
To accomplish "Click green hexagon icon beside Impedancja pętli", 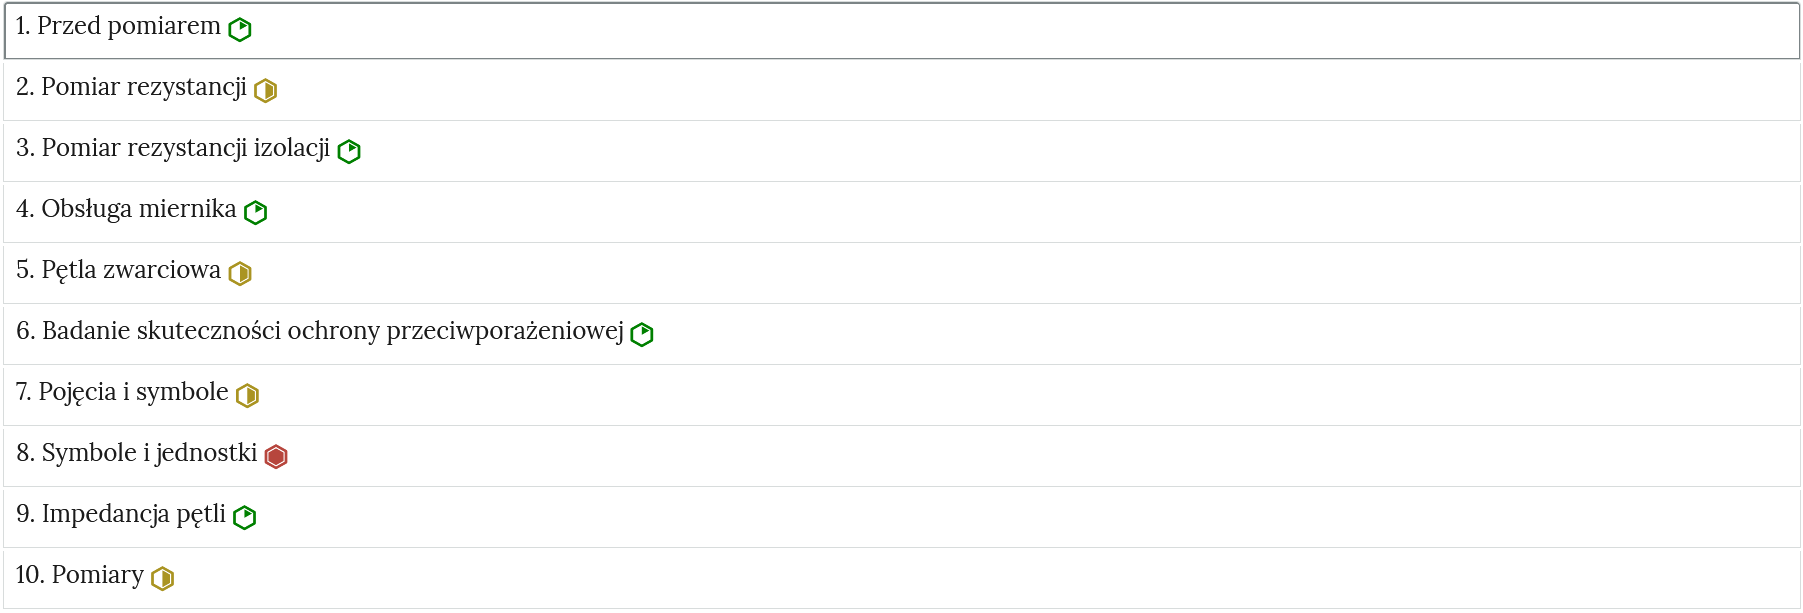I will 245,518.
